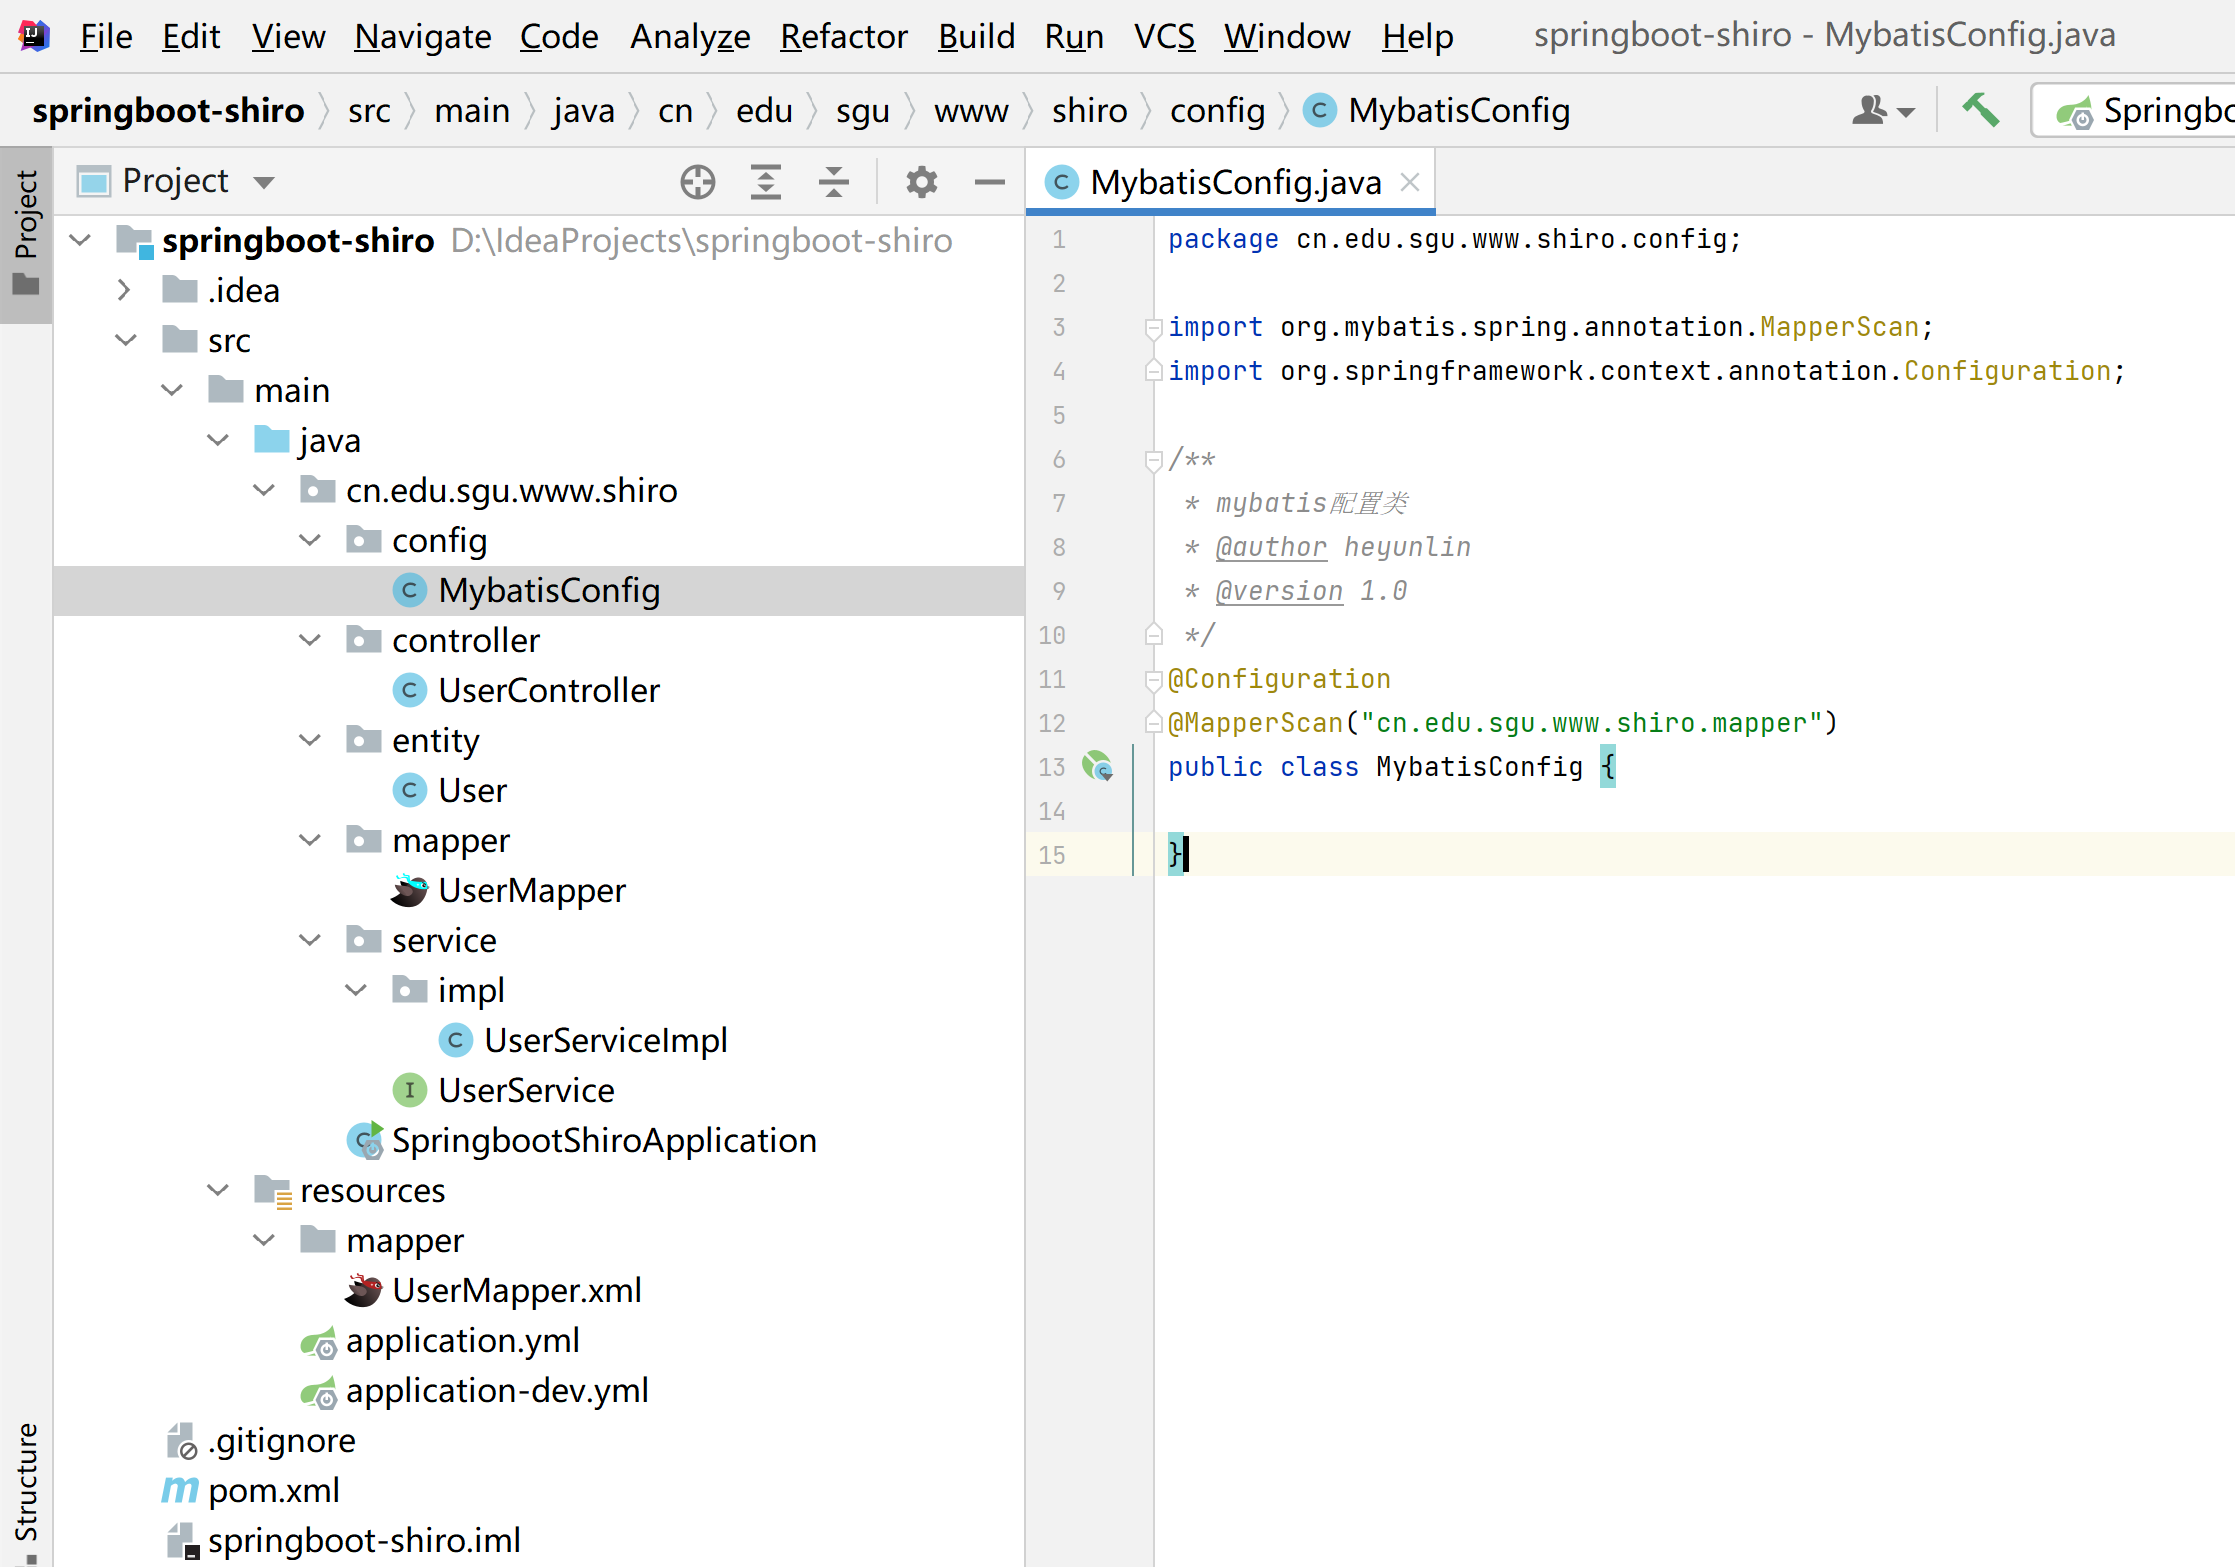Open the Springboot run configuration selector
Image resolution: width=2235 pixels, height=1567 pixels.
[x=2140, y=110]
